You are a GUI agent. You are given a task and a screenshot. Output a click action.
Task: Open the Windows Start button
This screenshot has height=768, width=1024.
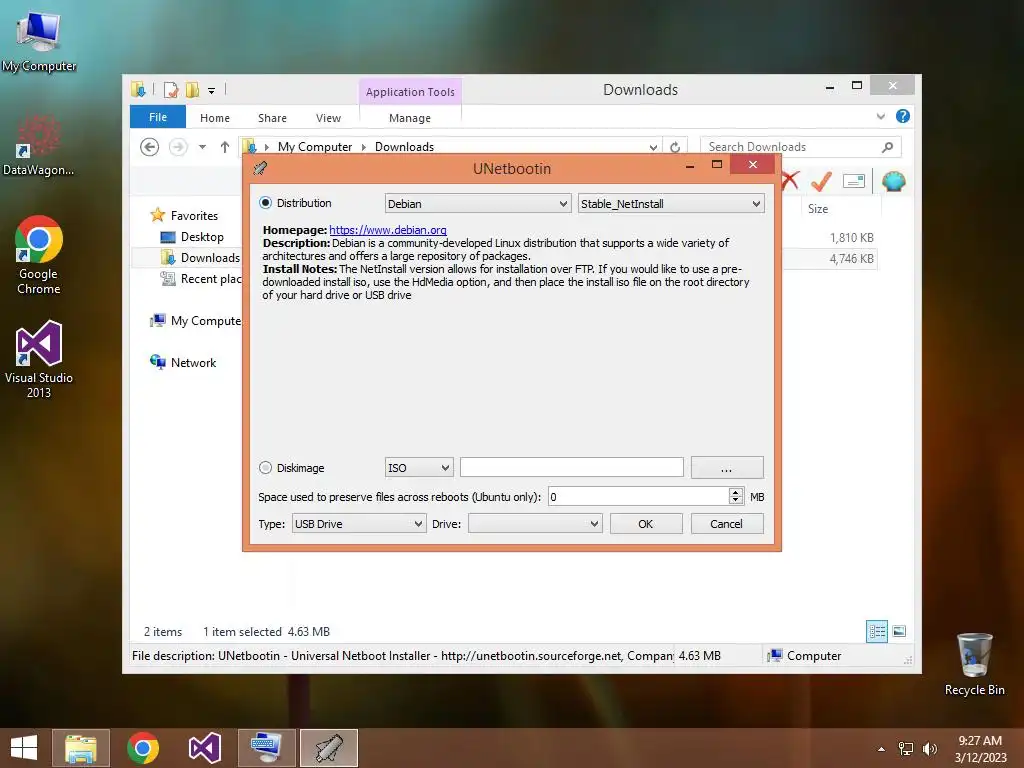click(24, 748)
